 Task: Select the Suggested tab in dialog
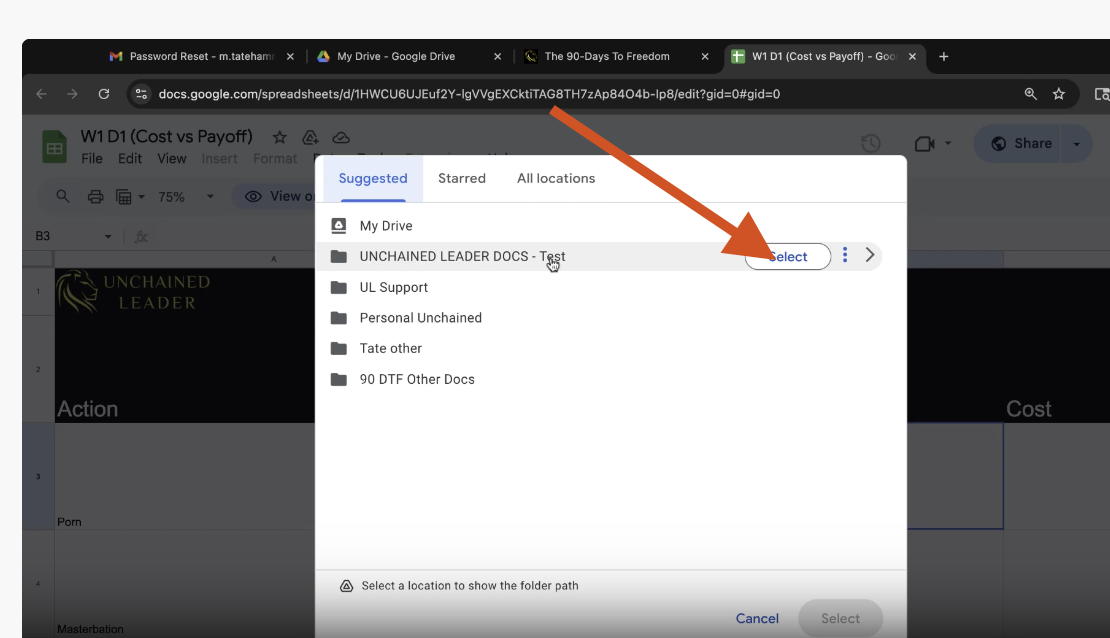pyautogui.click(x=373, y=178)
